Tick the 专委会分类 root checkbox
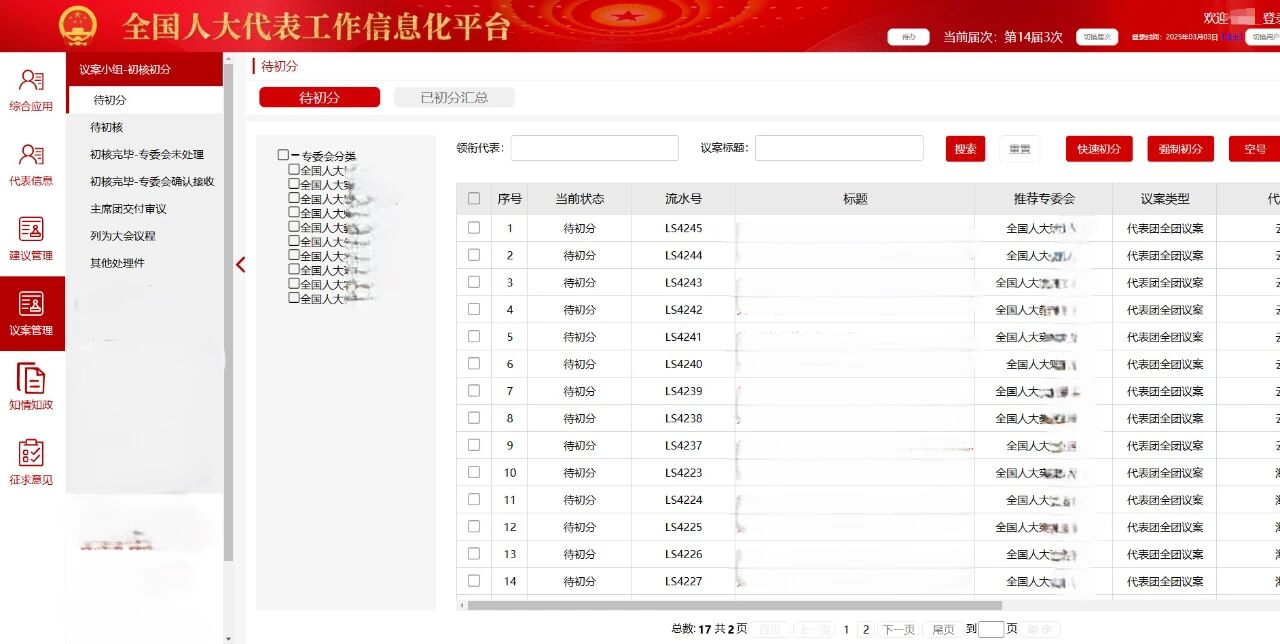Viewport: 1280px width, 644px height. pyautogui.click(x=283, y=155)
